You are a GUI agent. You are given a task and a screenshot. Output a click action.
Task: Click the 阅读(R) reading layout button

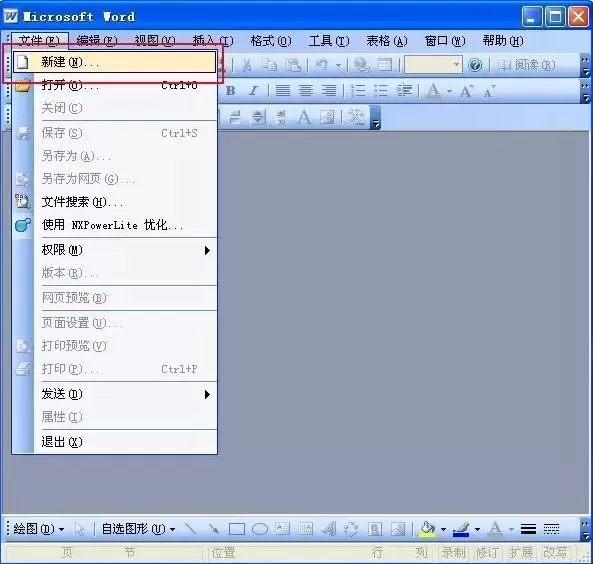pos(526,65)
